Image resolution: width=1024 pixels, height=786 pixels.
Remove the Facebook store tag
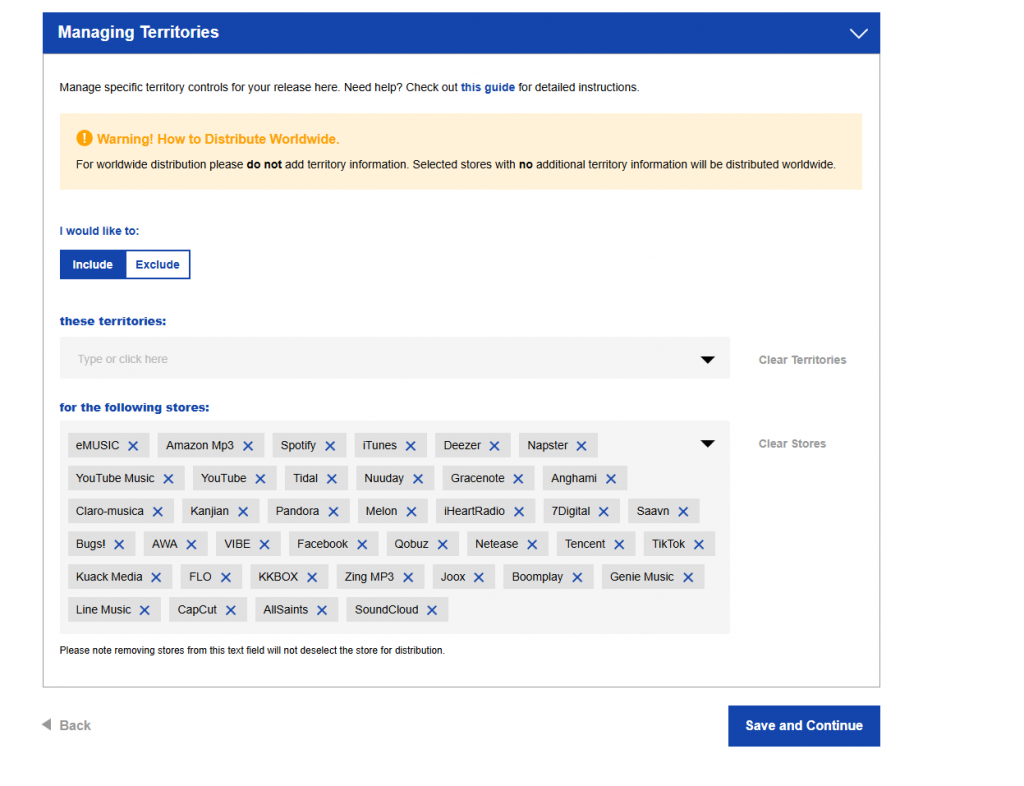click(362, 545)
